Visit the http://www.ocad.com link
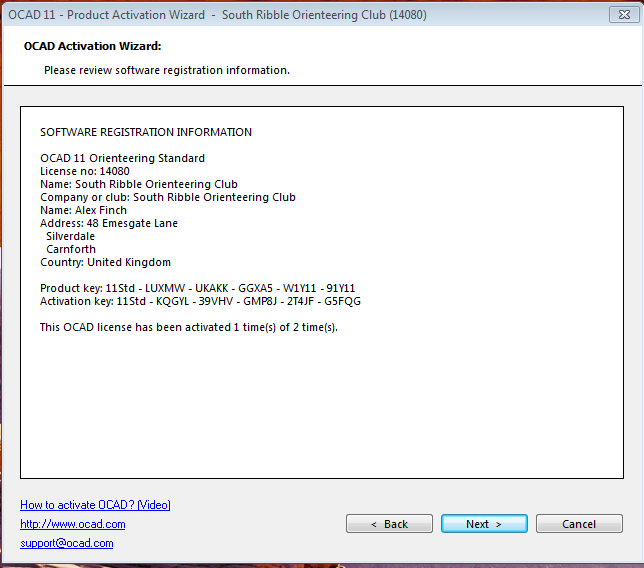 tap(73, 524)
